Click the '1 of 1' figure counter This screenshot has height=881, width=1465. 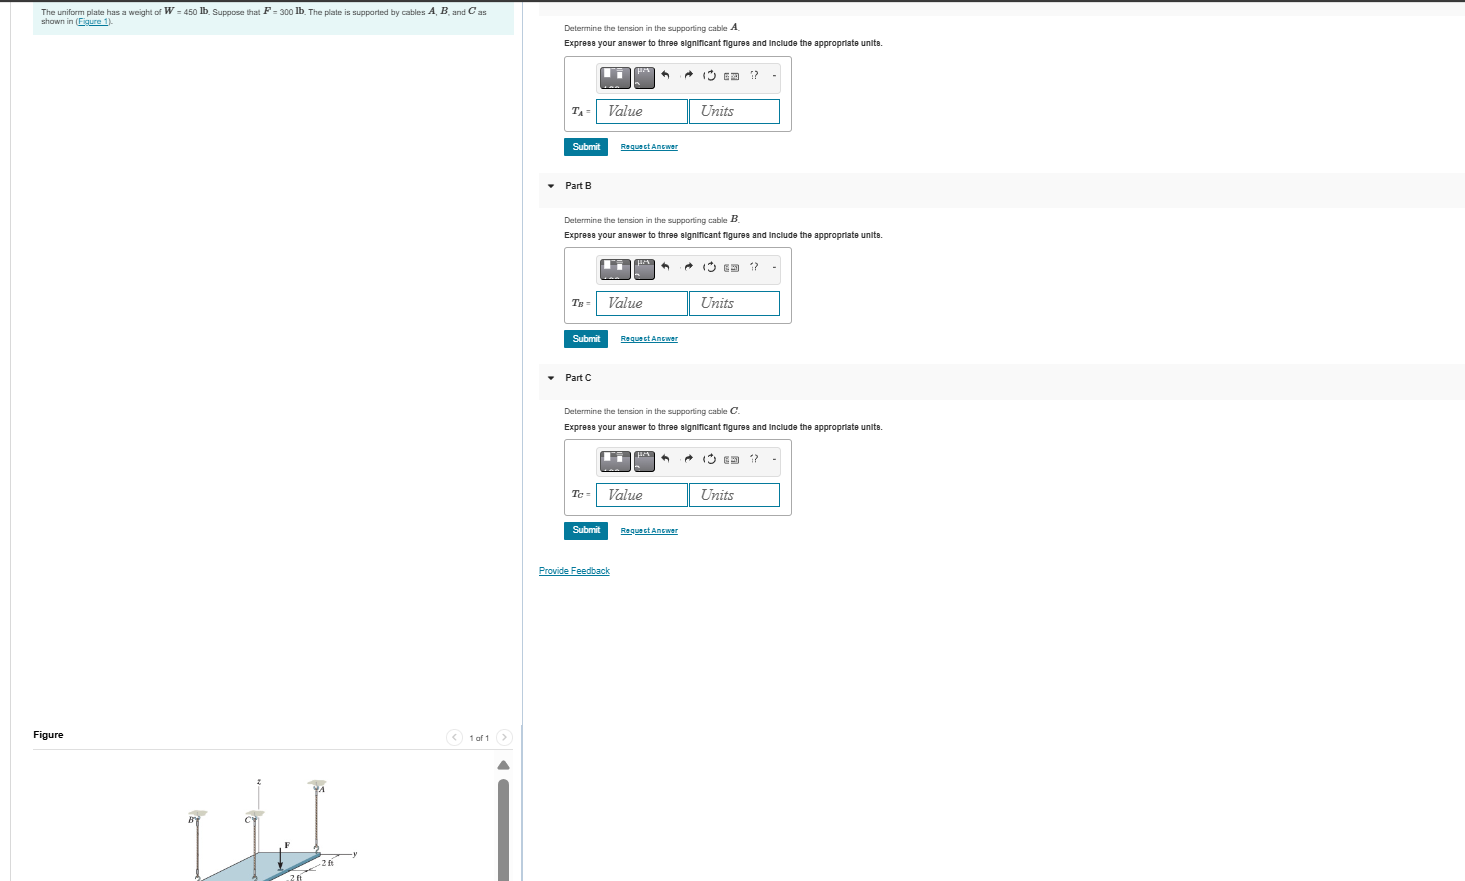(479, 738)
